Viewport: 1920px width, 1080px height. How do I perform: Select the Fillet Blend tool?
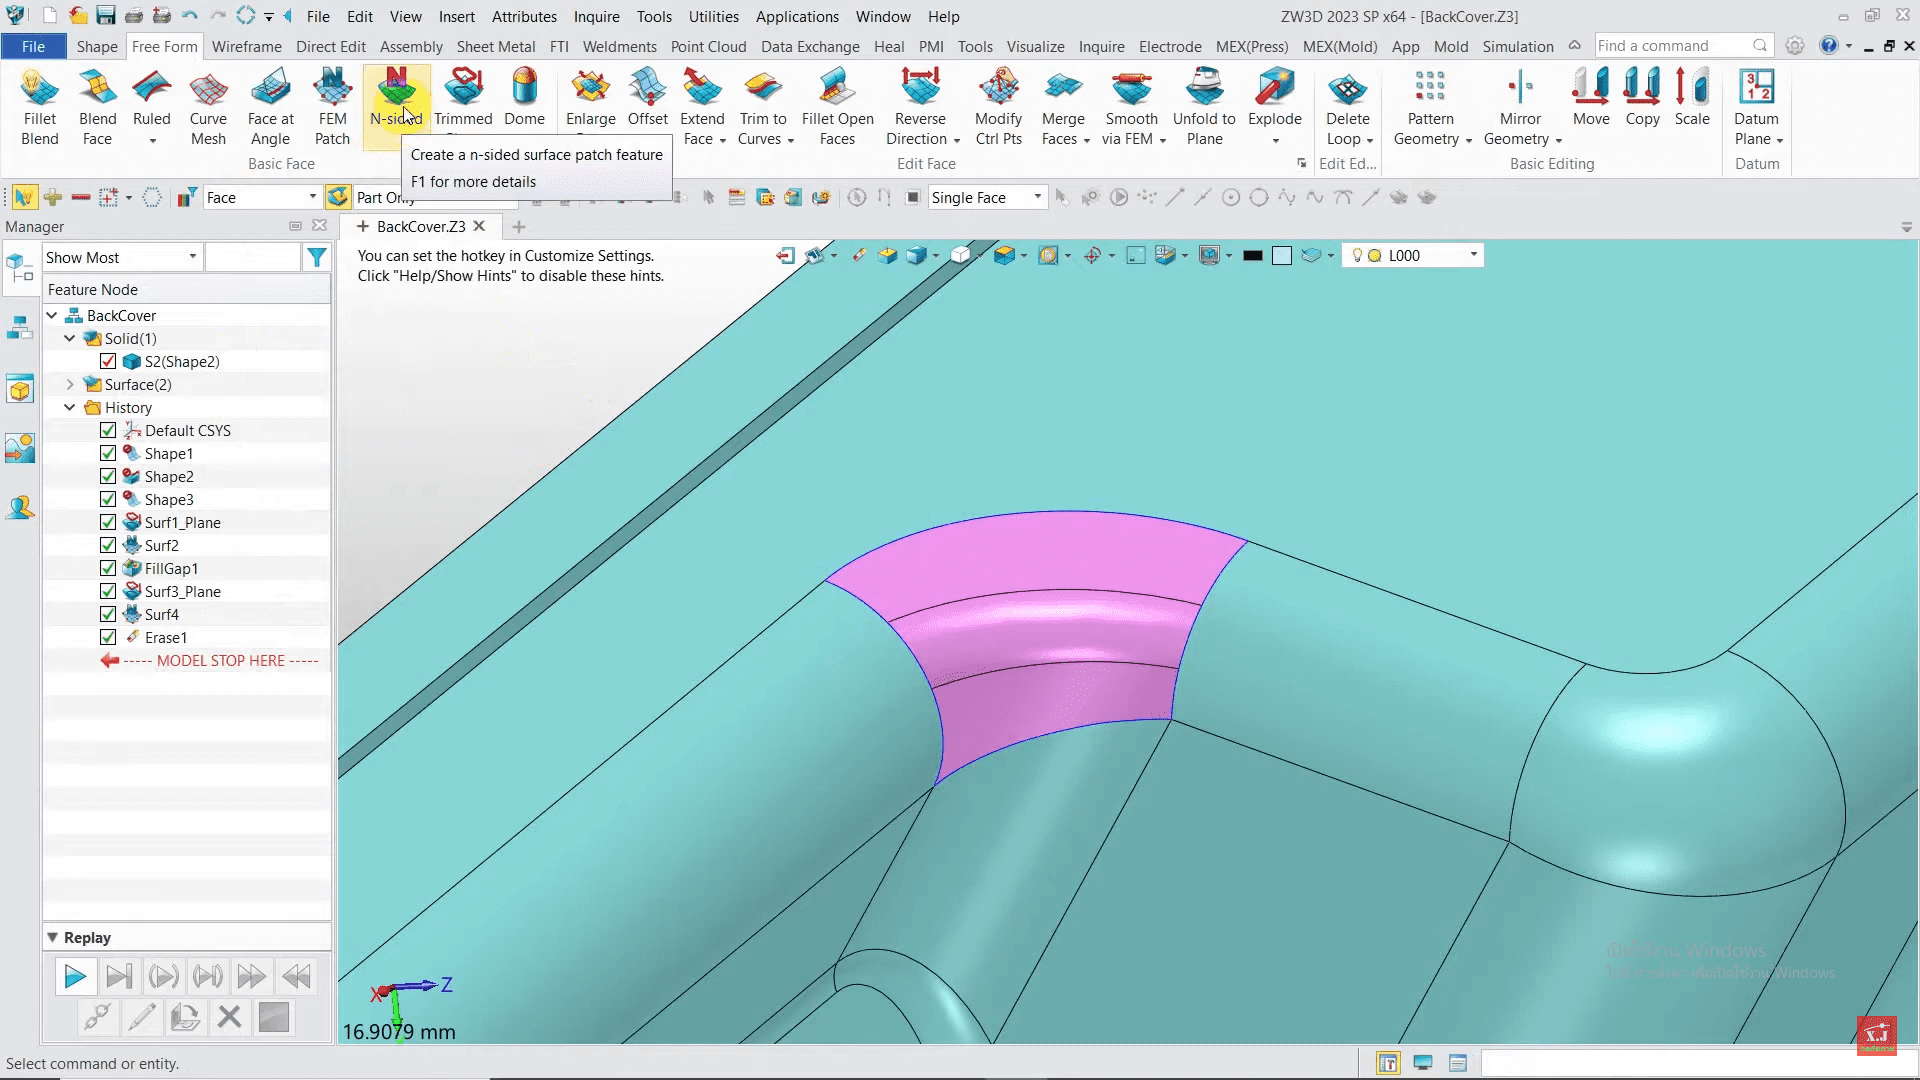coord(40,106)
